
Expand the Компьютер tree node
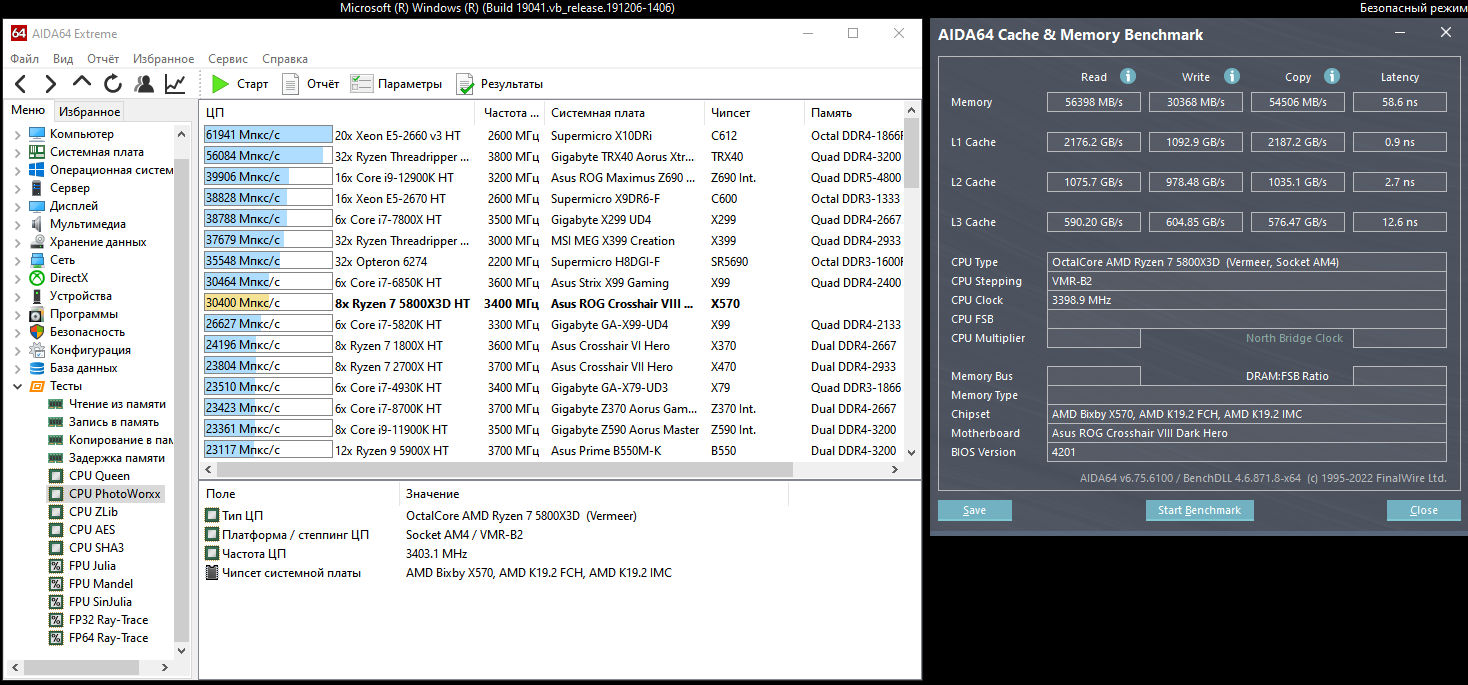(17, 134)
